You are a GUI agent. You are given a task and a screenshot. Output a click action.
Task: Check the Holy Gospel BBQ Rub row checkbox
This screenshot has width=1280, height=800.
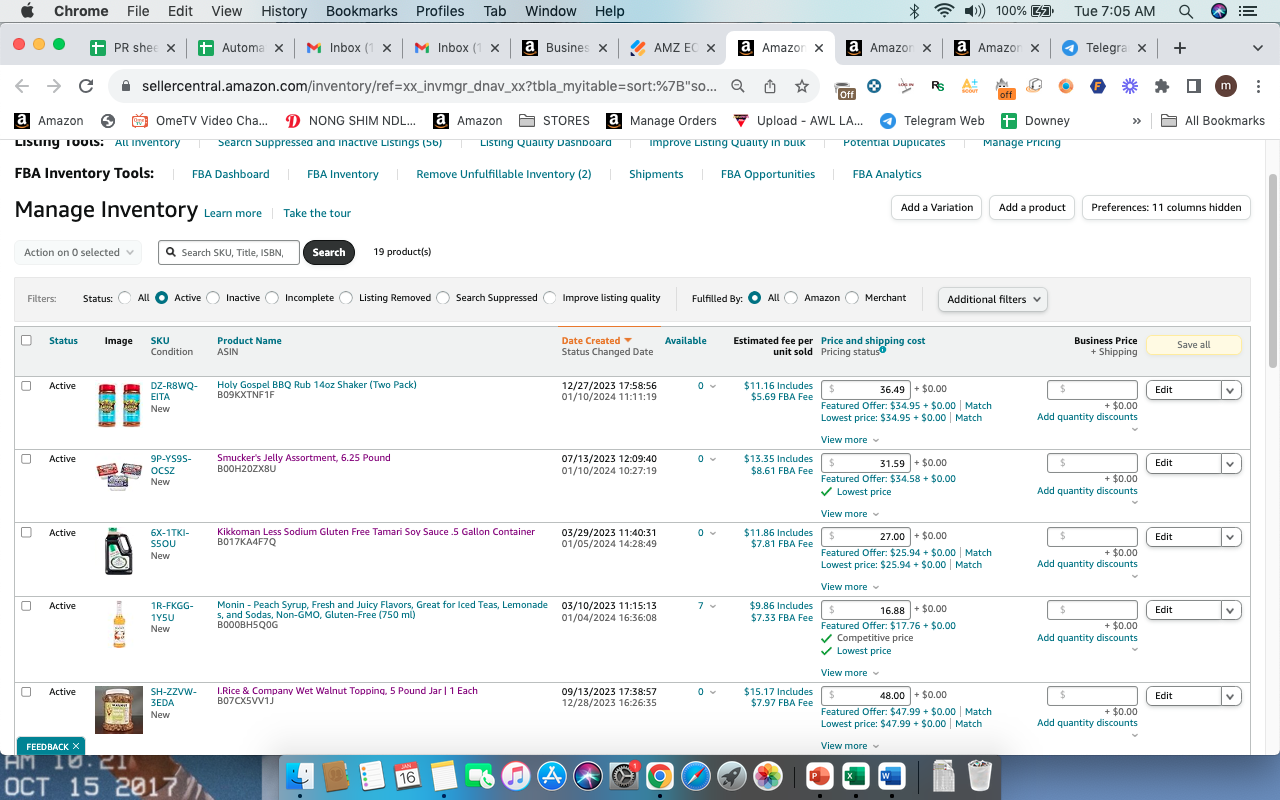tap(27, 386)
